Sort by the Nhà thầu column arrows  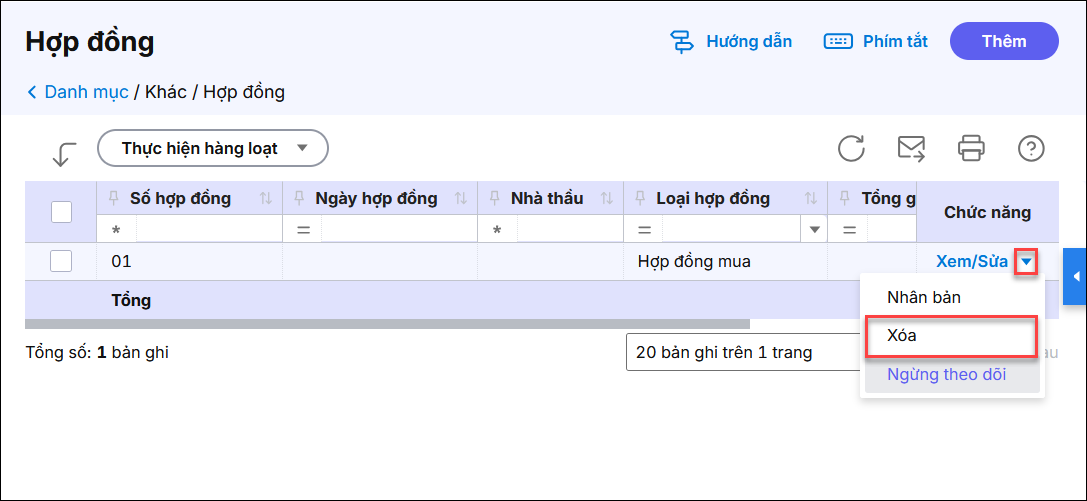[607, 198]
